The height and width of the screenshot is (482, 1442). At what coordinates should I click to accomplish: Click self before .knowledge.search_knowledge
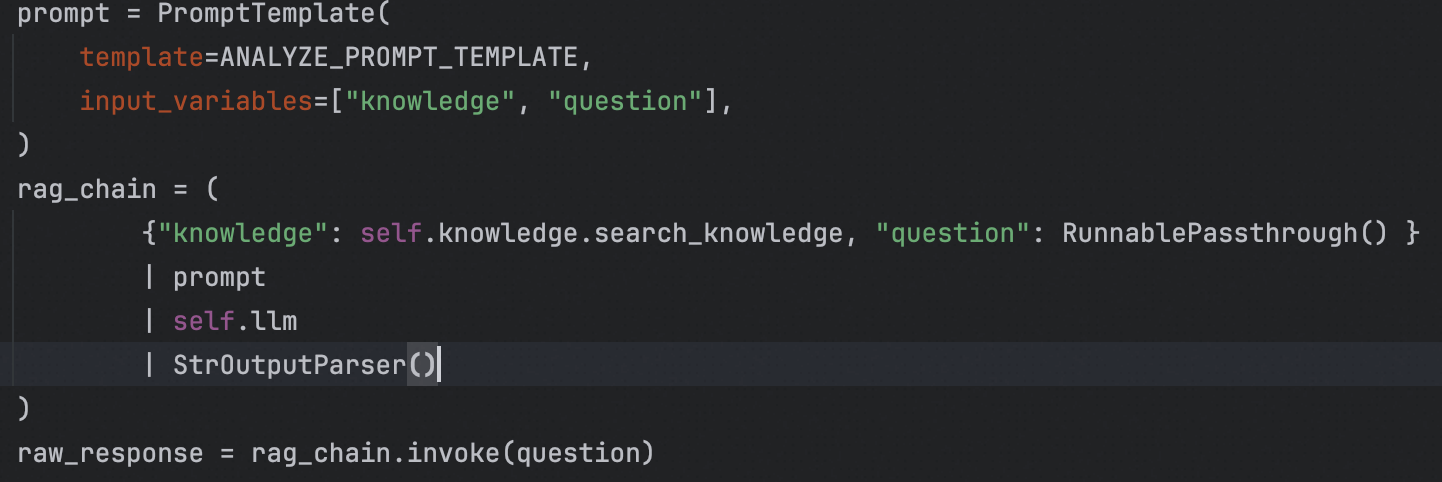click(392, 234)
